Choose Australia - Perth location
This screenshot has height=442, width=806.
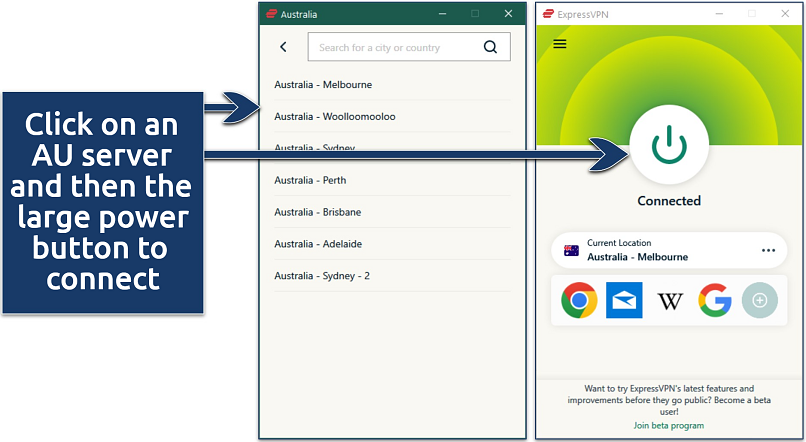tap(392, 180)
